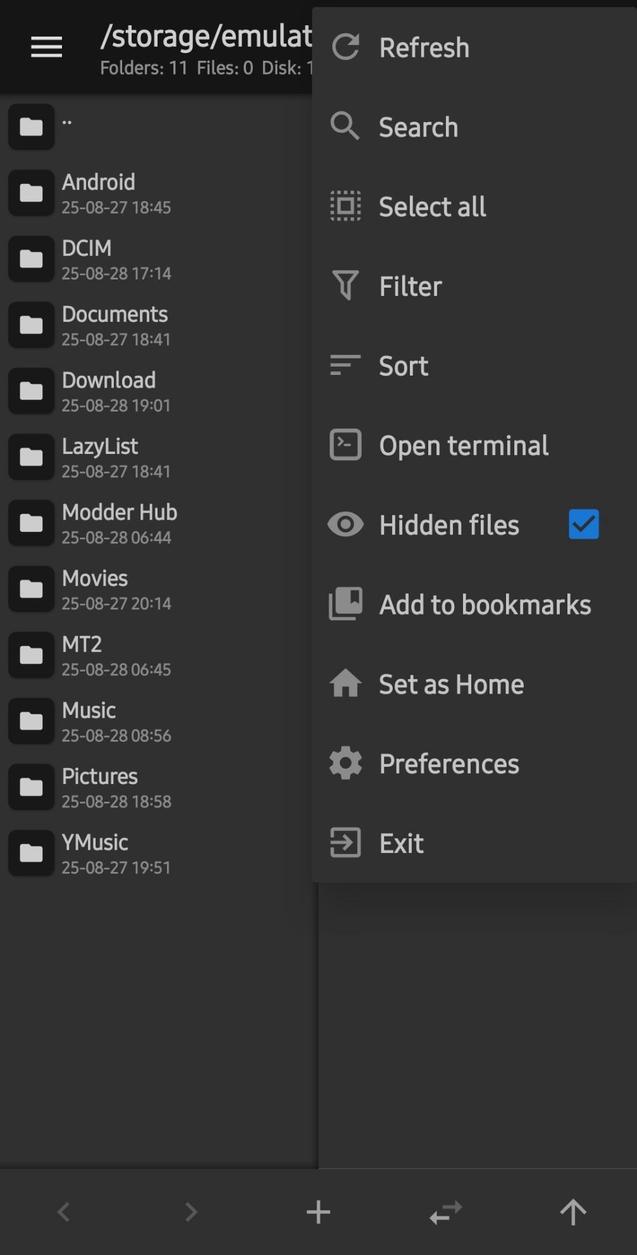
Task: Click the Movies folder icon
Action: tap(31, 589)
